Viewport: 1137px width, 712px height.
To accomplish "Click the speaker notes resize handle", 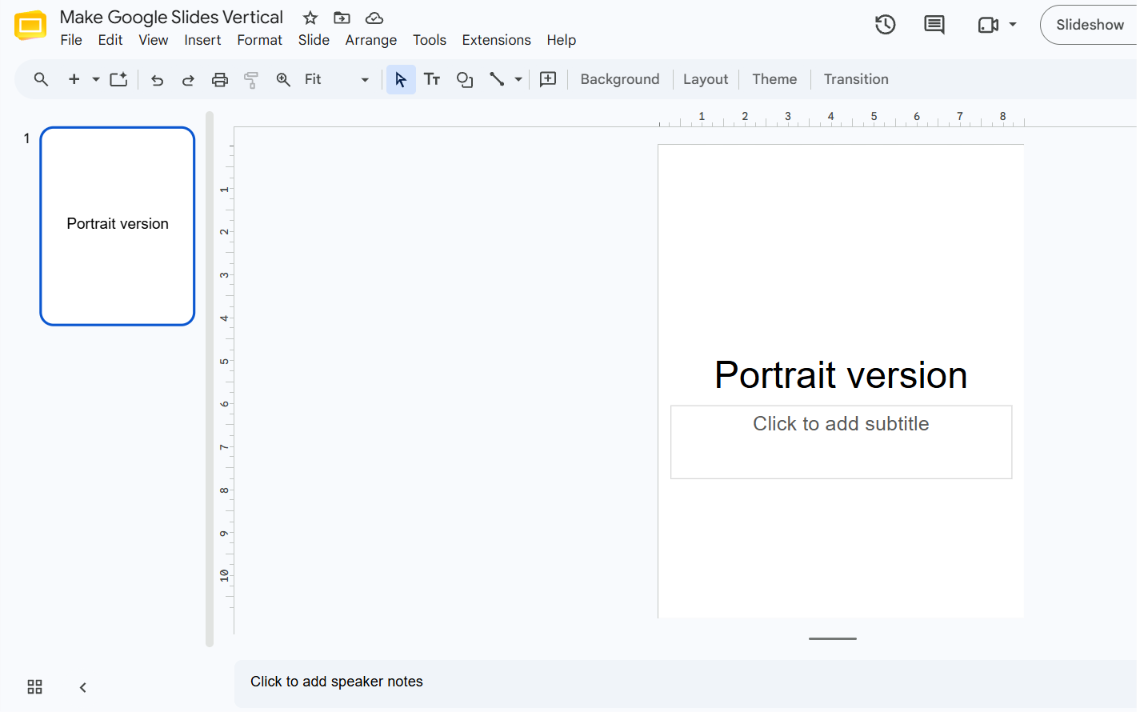I will pyautogui.click(x=832, y=639).
